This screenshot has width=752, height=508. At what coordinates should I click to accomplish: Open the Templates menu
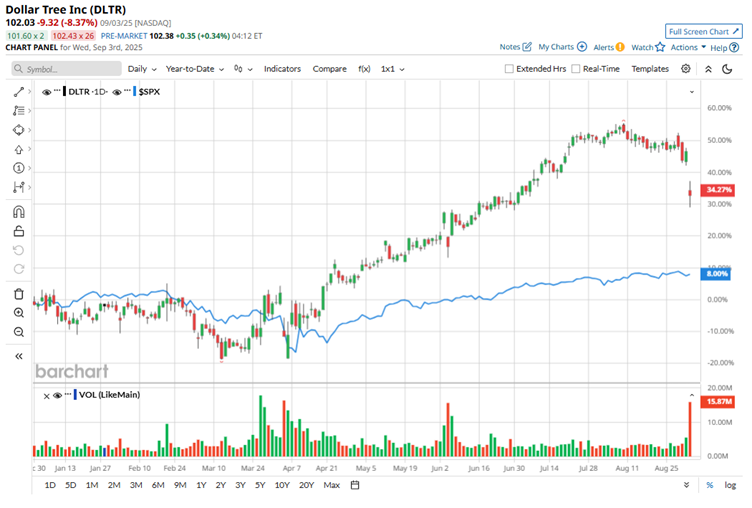650,69
